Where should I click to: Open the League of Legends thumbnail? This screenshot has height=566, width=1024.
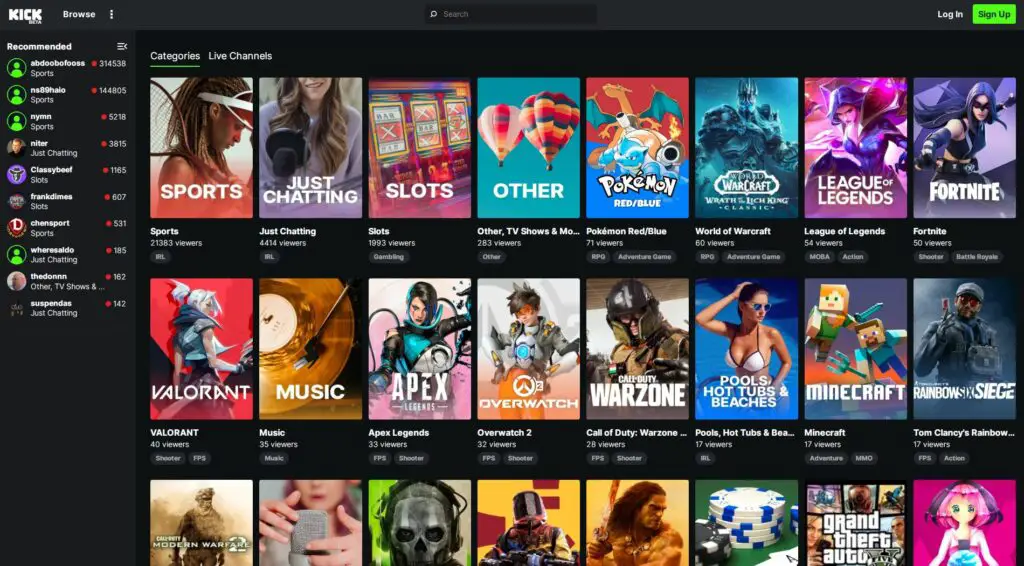pos(856,148)
